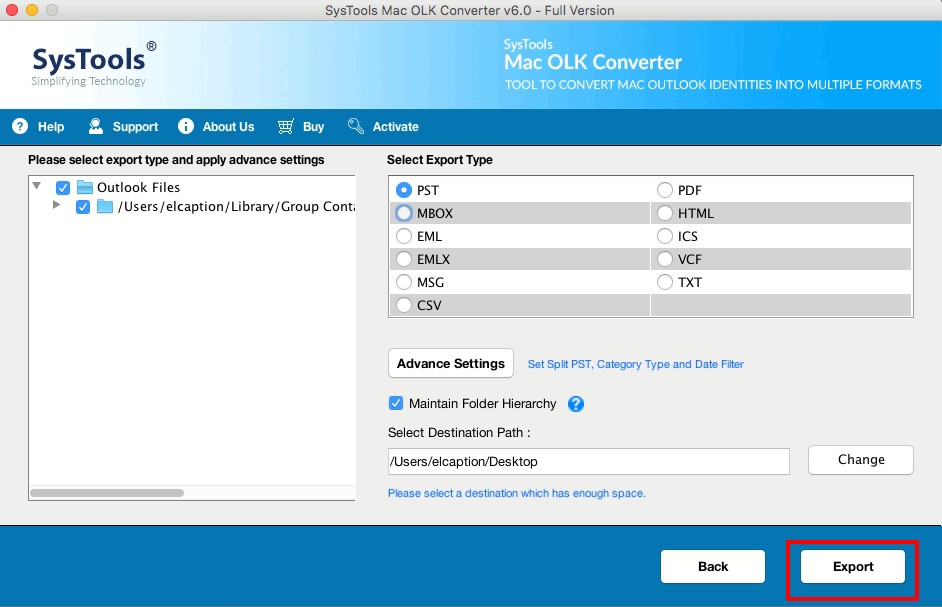This screenshot has height=607, width=942.
Task: Open the Help menu item
Action: click(x=51, y=127)
